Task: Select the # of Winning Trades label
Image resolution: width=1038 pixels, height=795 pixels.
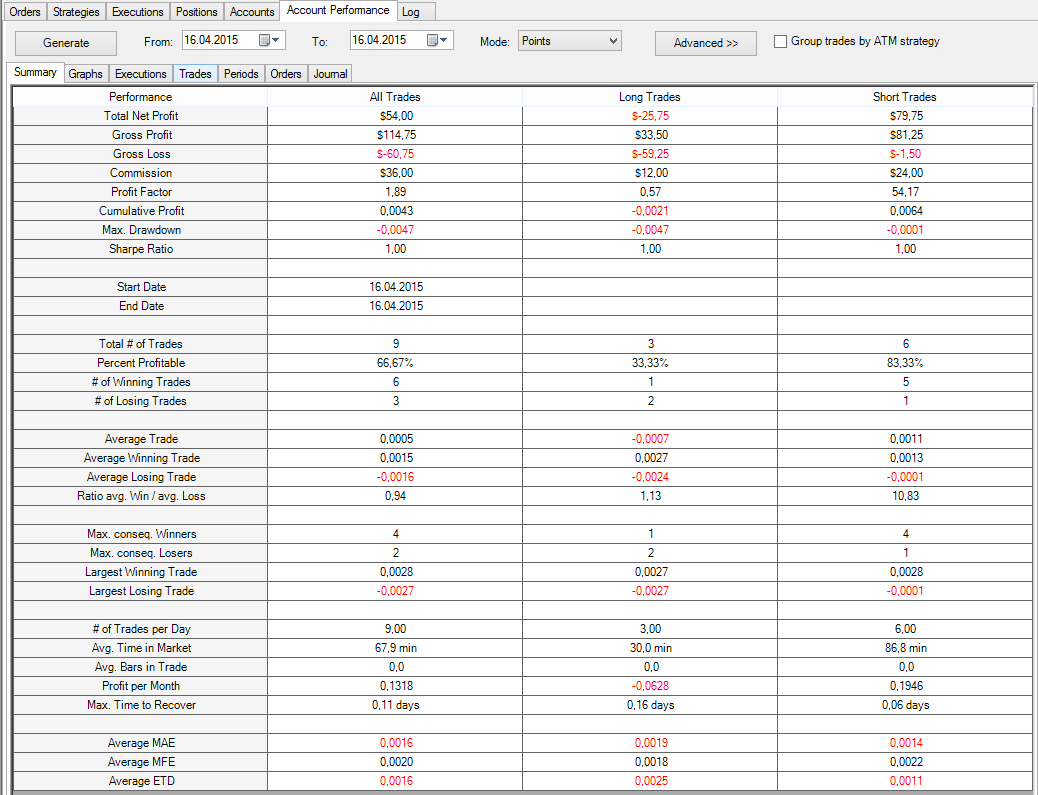Action: click(x=141, y=382)
